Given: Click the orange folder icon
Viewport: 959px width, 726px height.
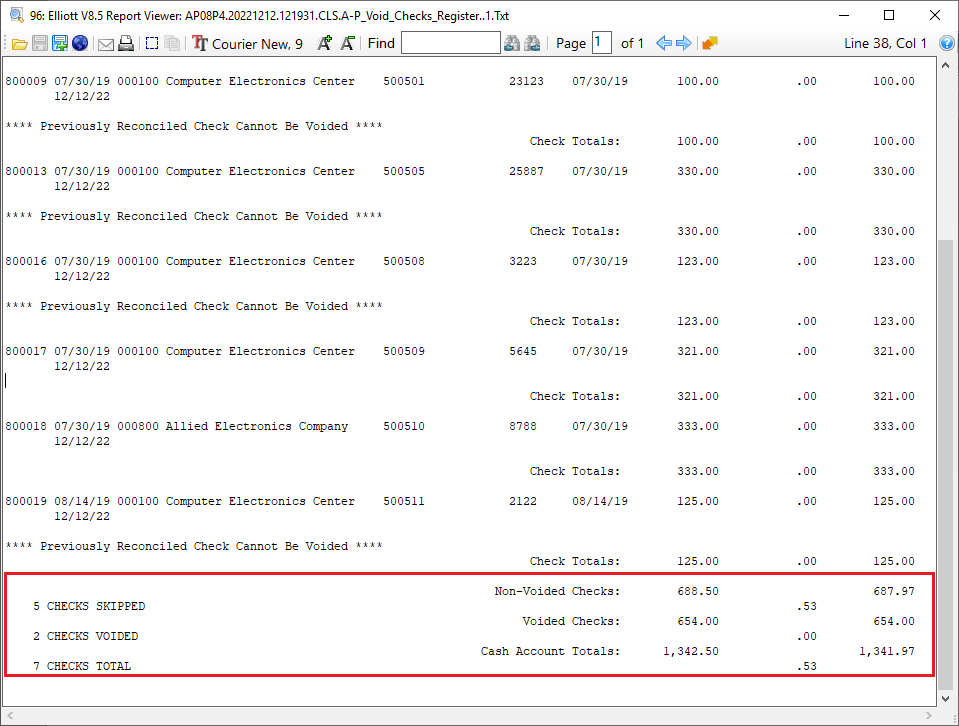Looking at the screenshot, I should click(709, 43).
